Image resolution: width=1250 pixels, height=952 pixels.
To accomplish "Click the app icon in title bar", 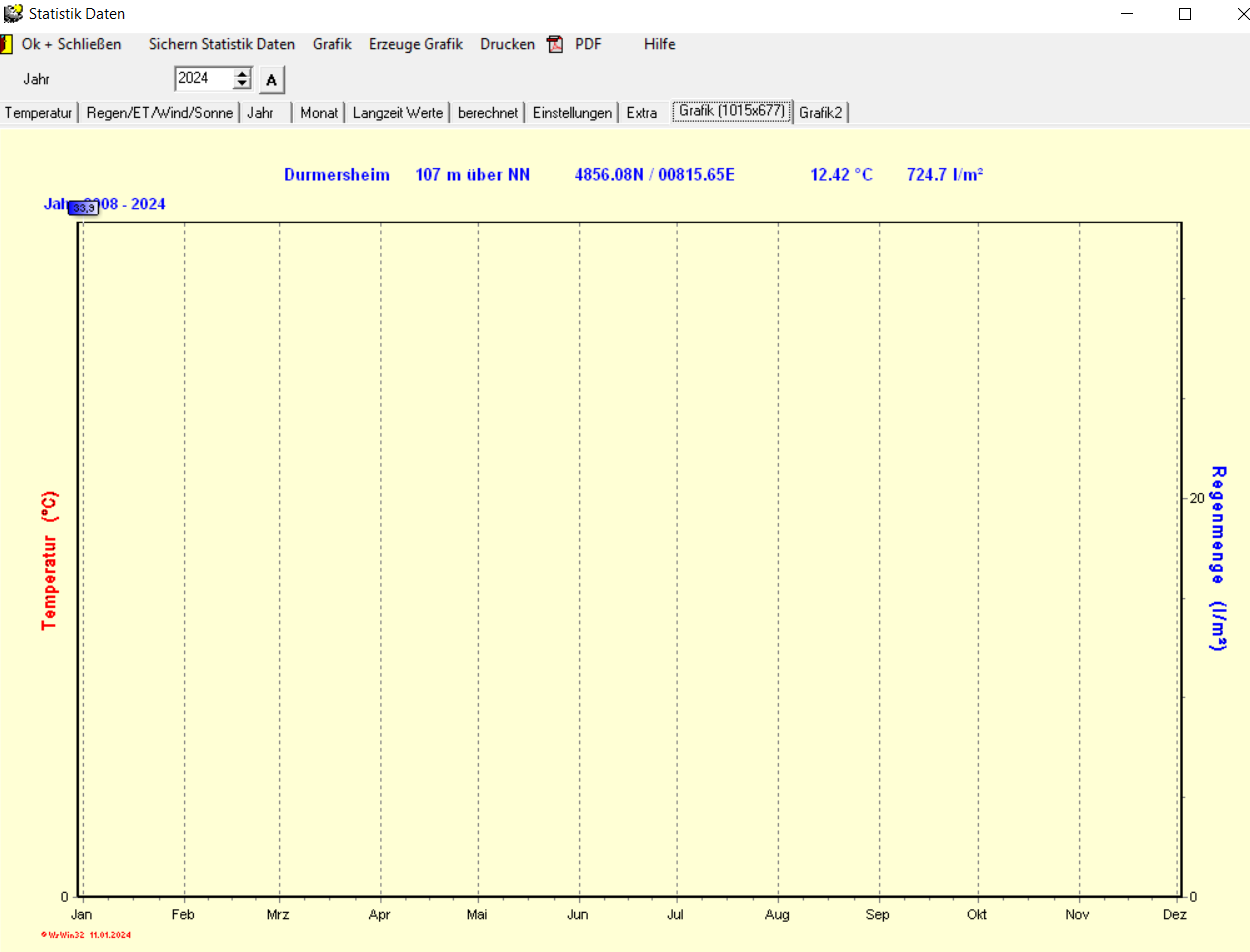I will tap(13, 14).
